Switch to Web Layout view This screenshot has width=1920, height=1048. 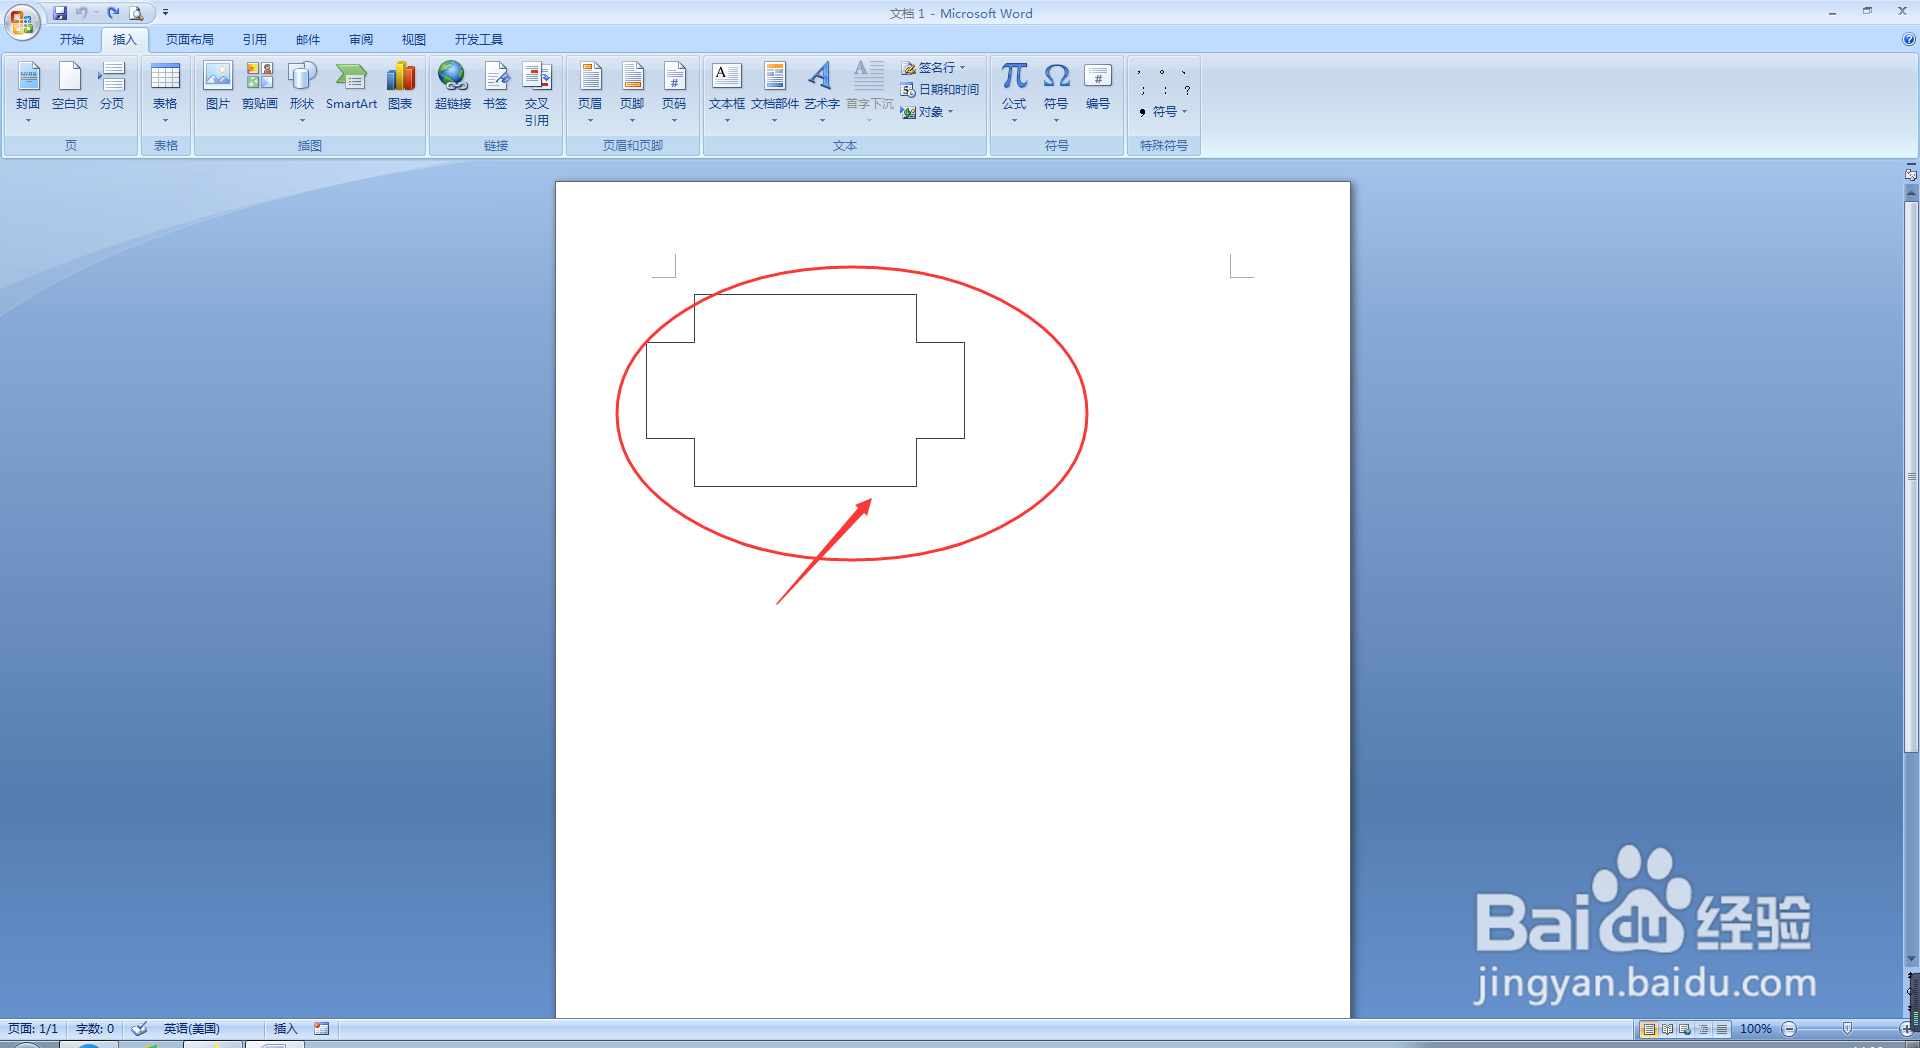coord(1685,1029)
